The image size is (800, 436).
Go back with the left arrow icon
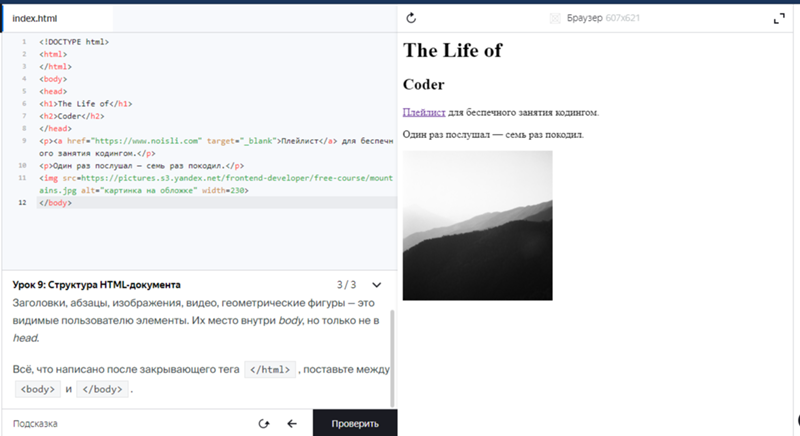[x=292, y=424]
